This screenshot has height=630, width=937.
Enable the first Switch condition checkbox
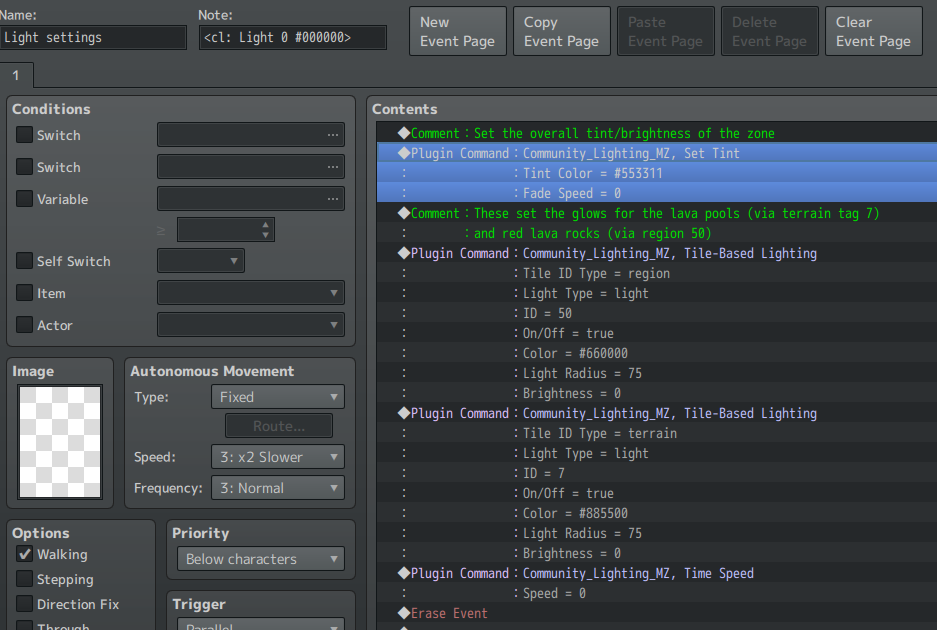click(25, 134)
